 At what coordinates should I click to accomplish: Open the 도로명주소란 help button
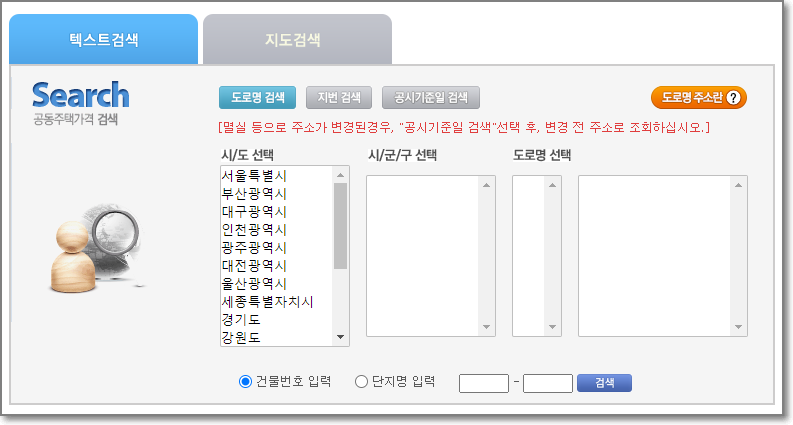coord(699,97)
